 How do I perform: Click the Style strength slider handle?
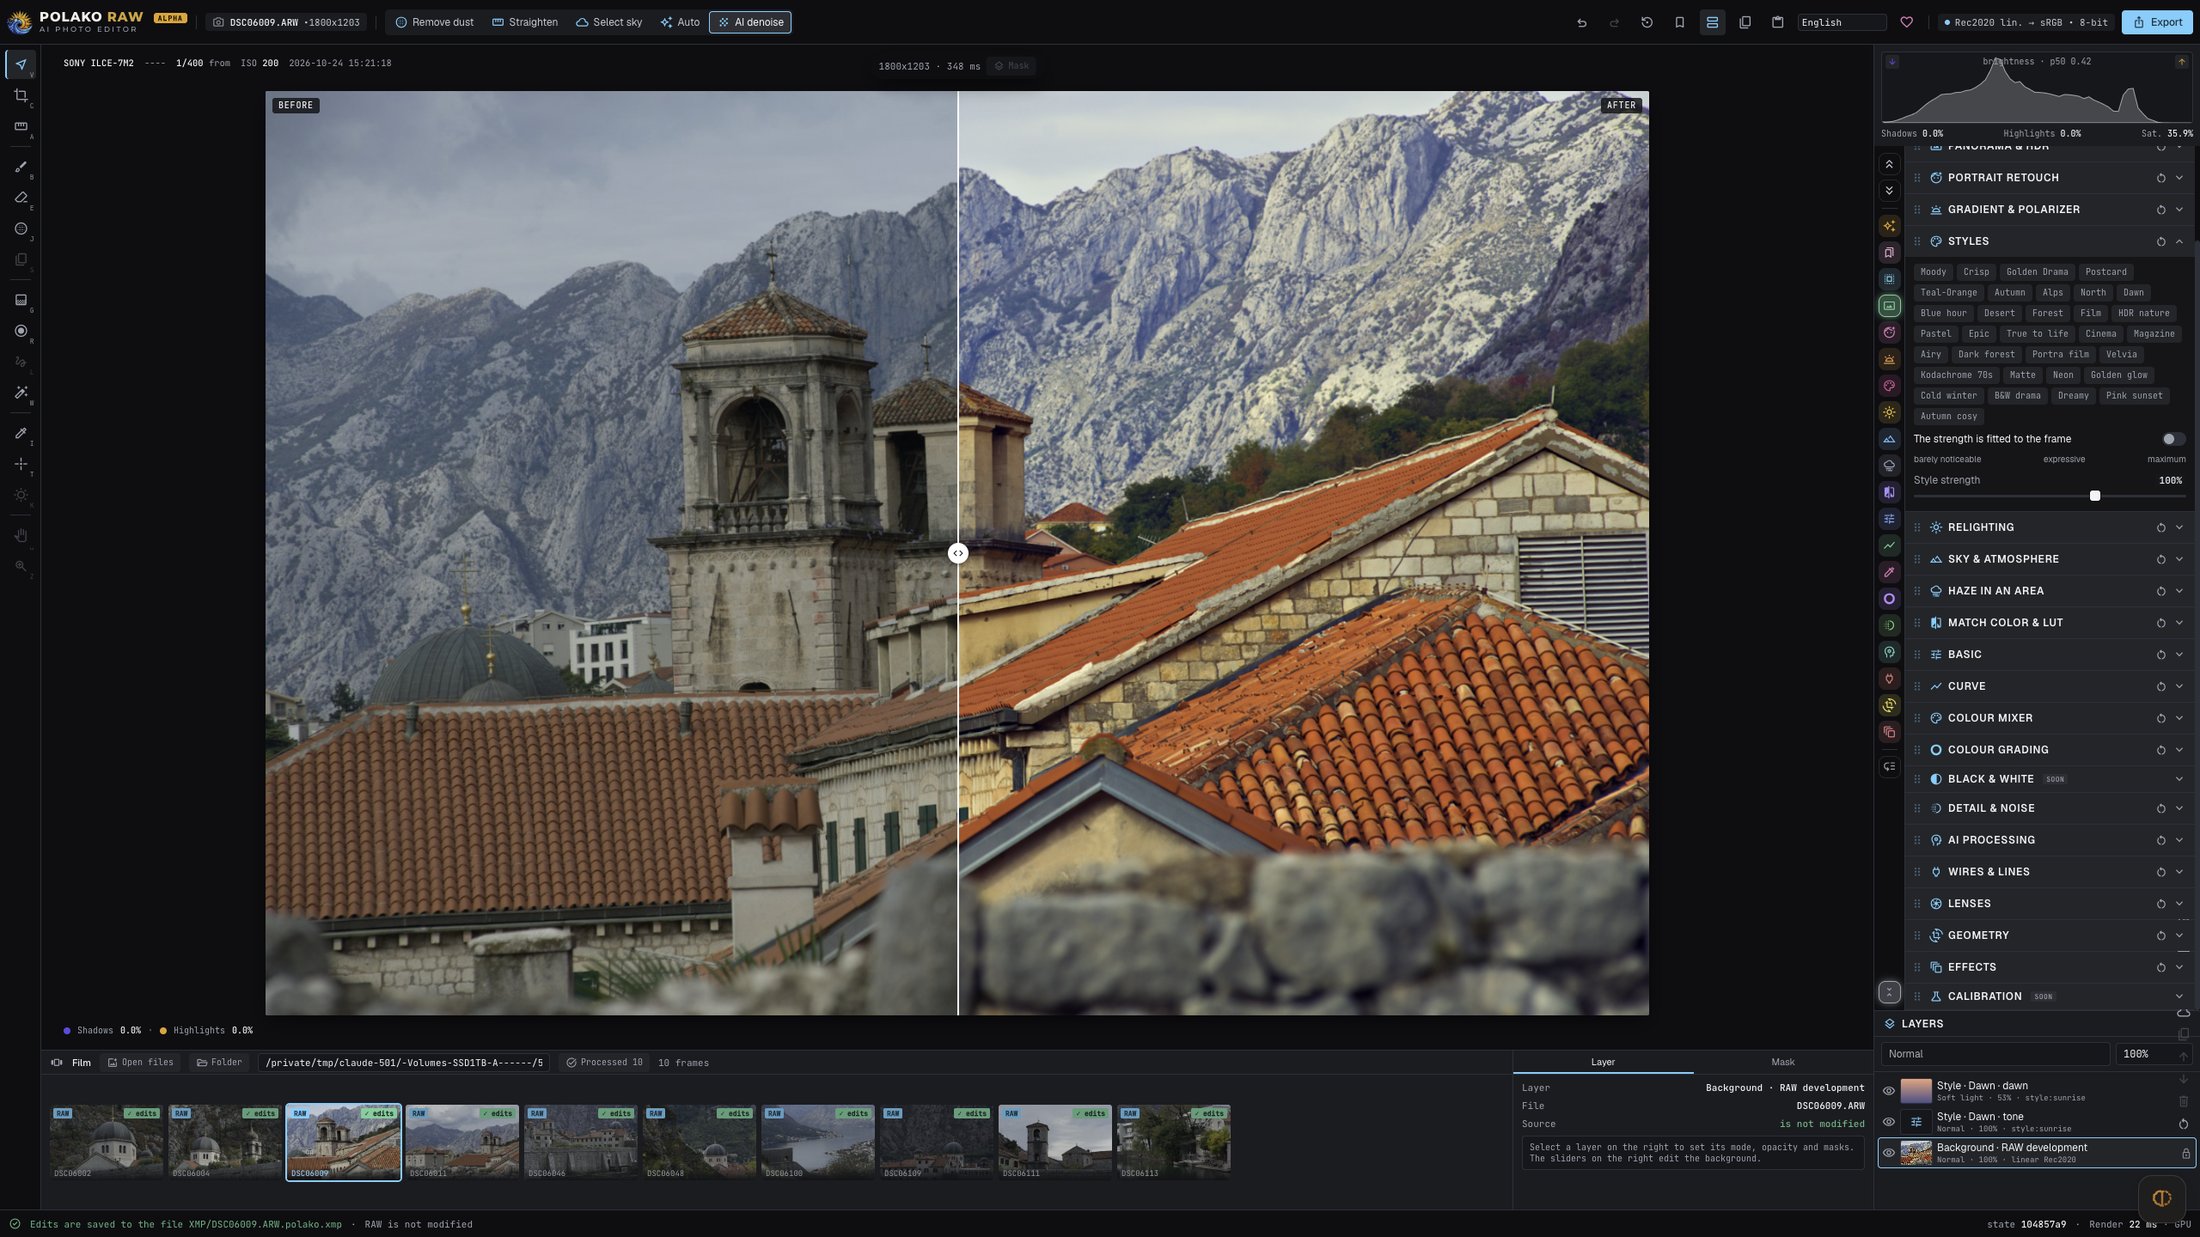pos(2094,496)
